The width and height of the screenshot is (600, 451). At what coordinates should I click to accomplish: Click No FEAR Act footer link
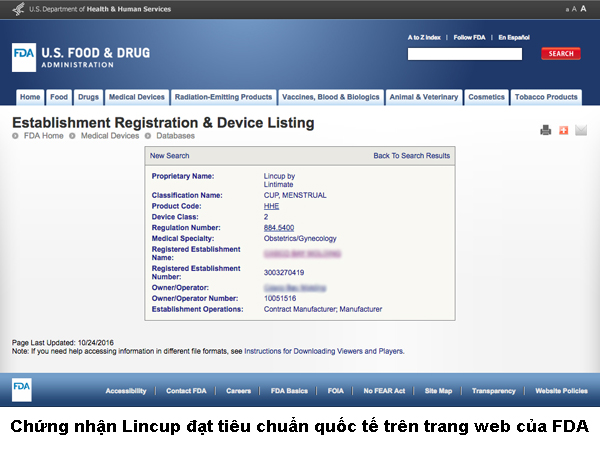click(x=384, y=391)
